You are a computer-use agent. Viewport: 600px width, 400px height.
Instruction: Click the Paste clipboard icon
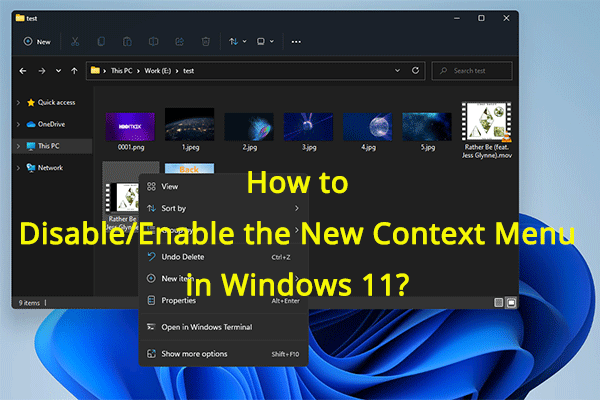coord(127,42)
